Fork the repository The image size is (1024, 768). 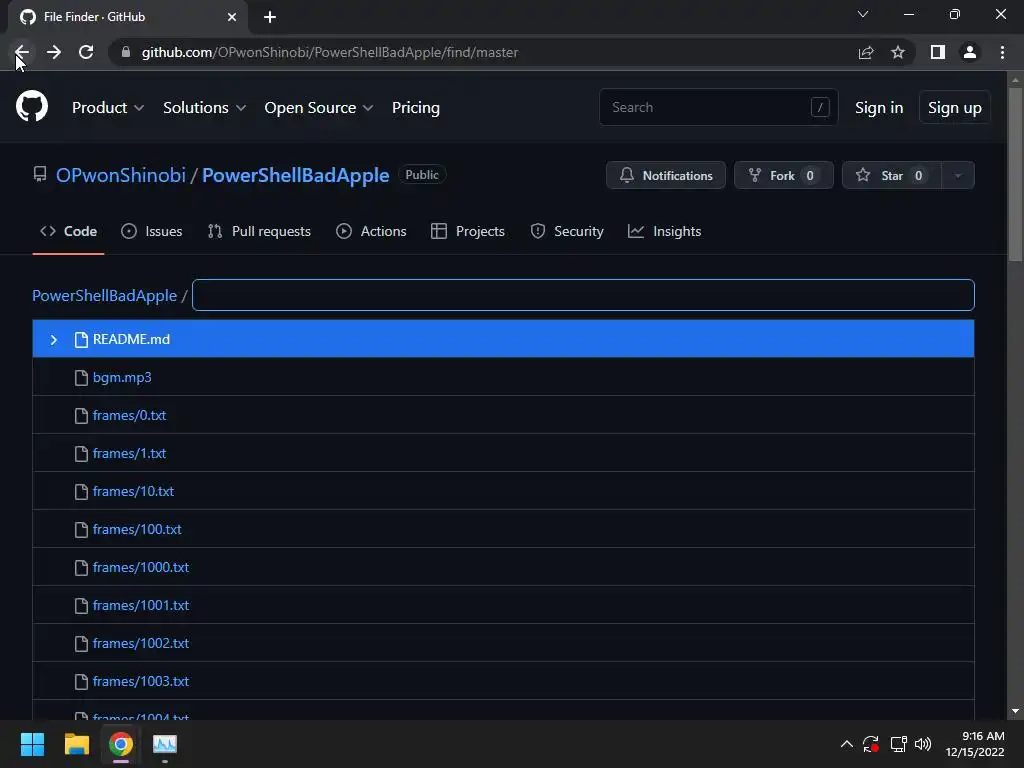[784, 175]
